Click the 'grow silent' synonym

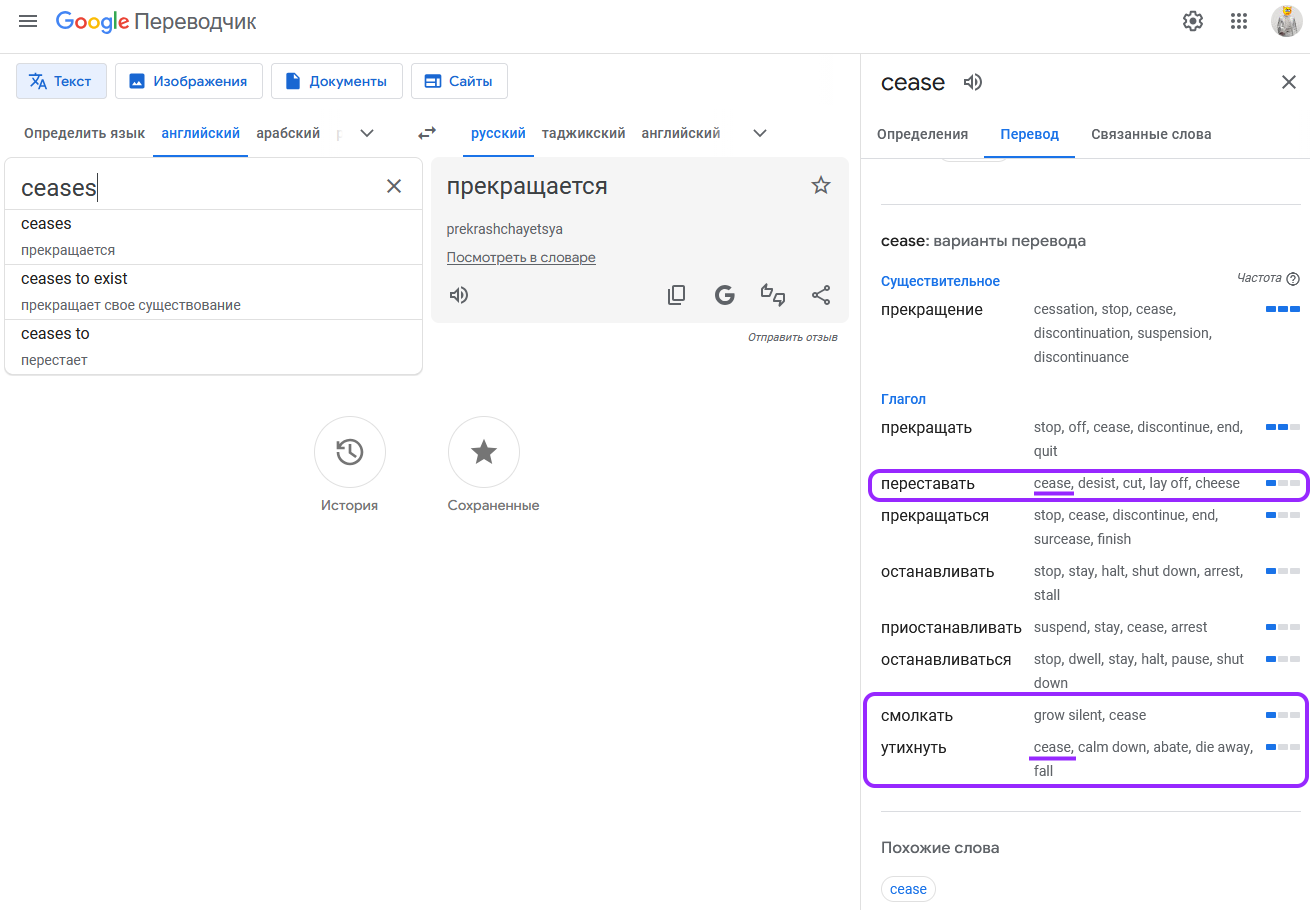(x=1068, y=716)
